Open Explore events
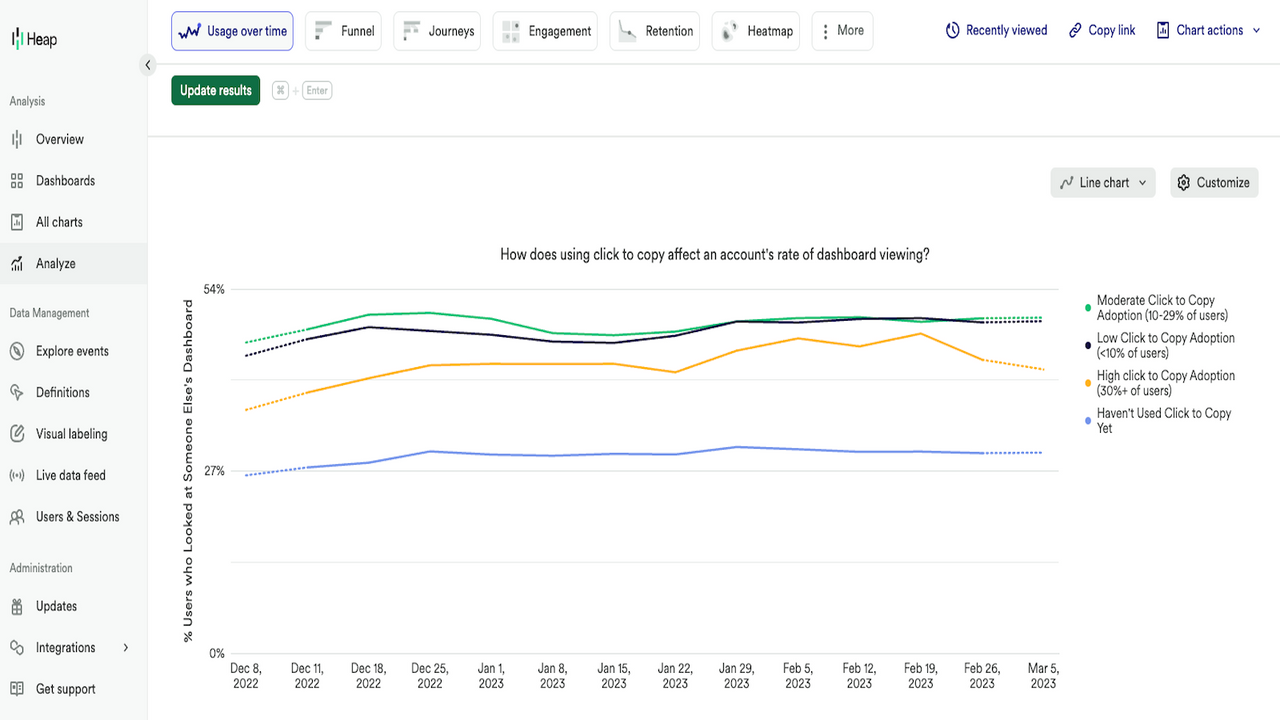 click(72, 351)
